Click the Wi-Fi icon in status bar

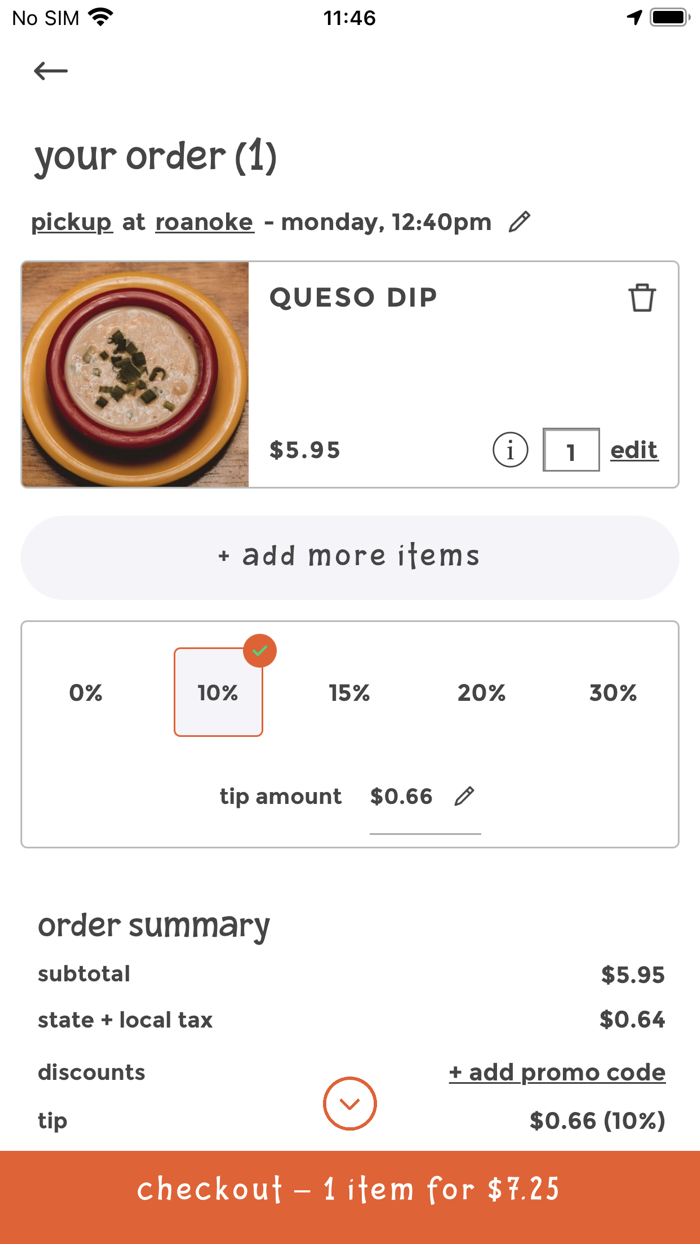click(98, 16)
